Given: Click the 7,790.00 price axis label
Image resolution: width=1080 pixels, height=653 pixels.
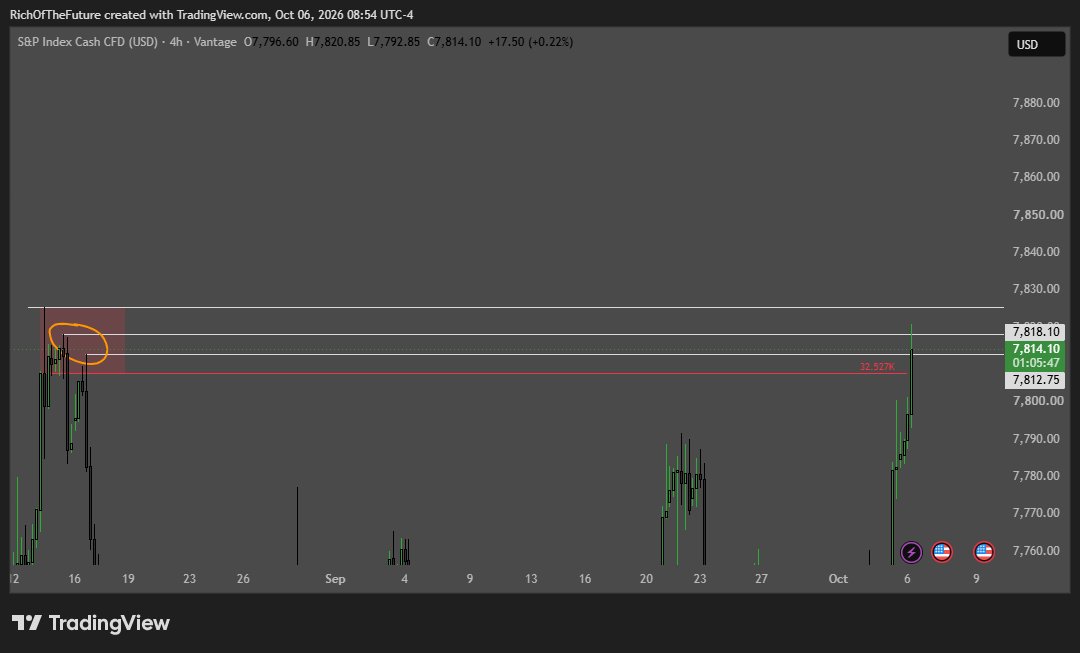Looking at the screenshot, I should tap(1036, 439).
